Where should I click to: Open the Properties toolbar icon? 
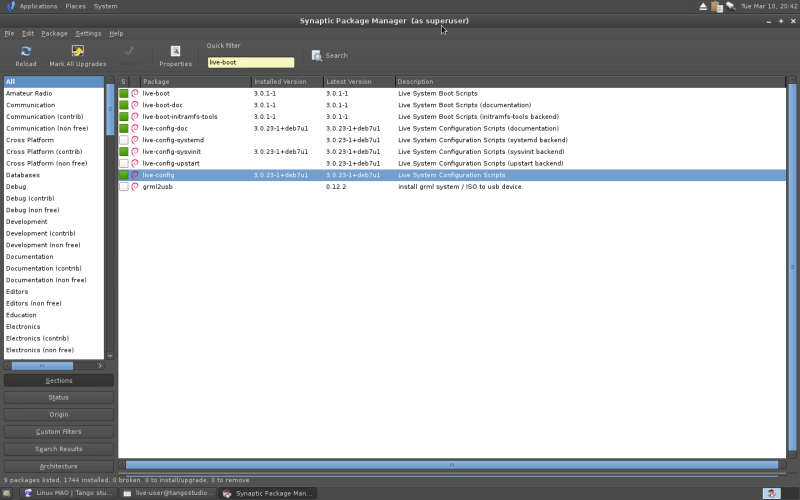pyautogui.click(x=176, y=51)
